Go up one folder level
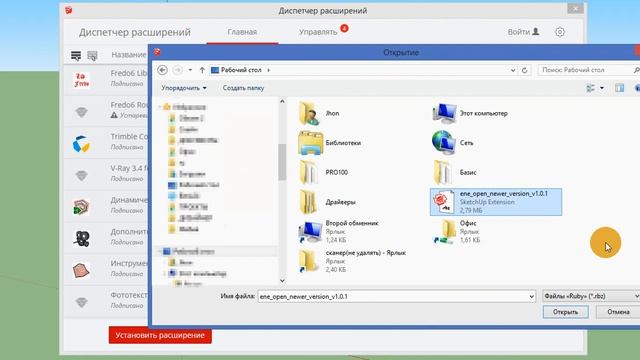Screen dimensions: 640x360 [x=202, y=70]
